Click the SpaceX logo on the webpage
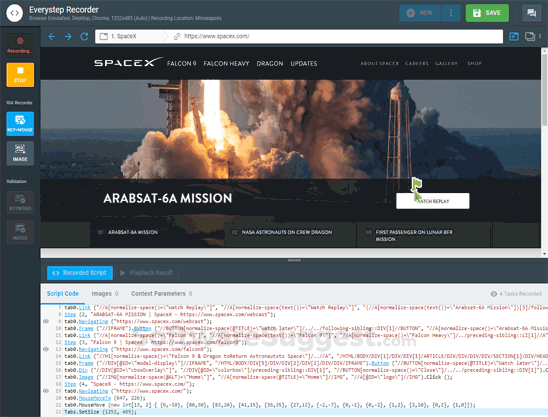548x417 pixels. [x=128, y=62]
